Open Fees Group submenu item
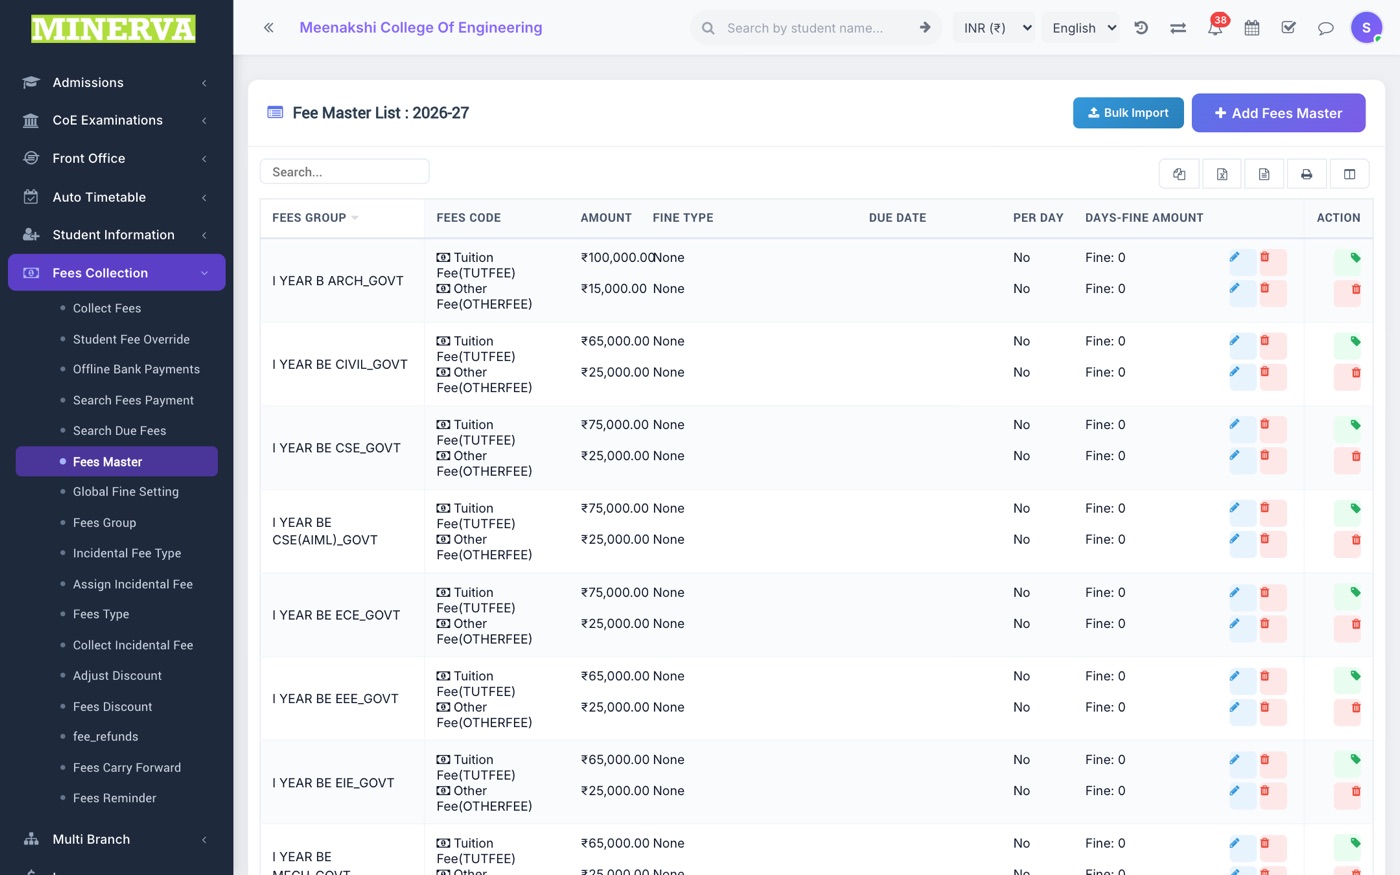 tap(104, 523)
